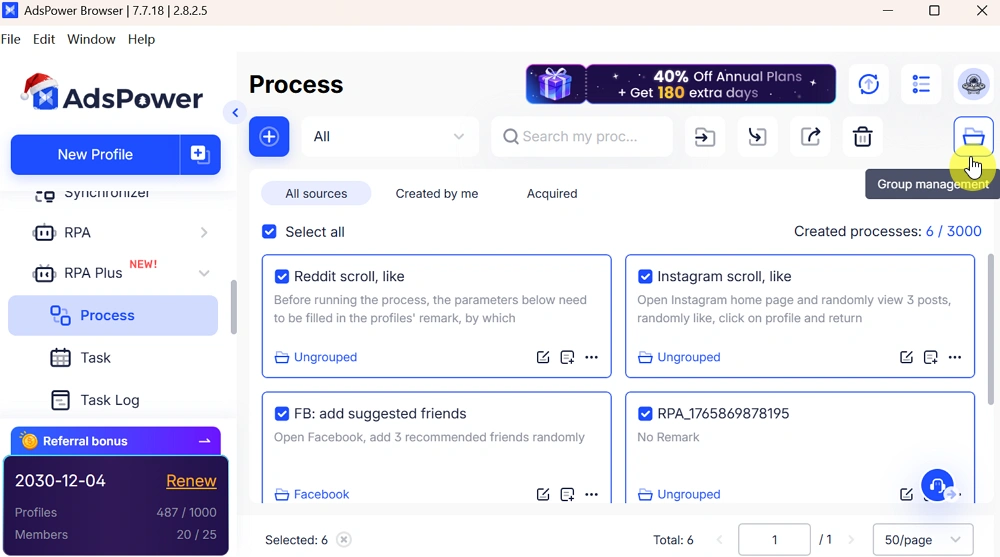1000x557 pixels.
Task: Switch to Created by me tab
Action: click(x=437, y=193)
